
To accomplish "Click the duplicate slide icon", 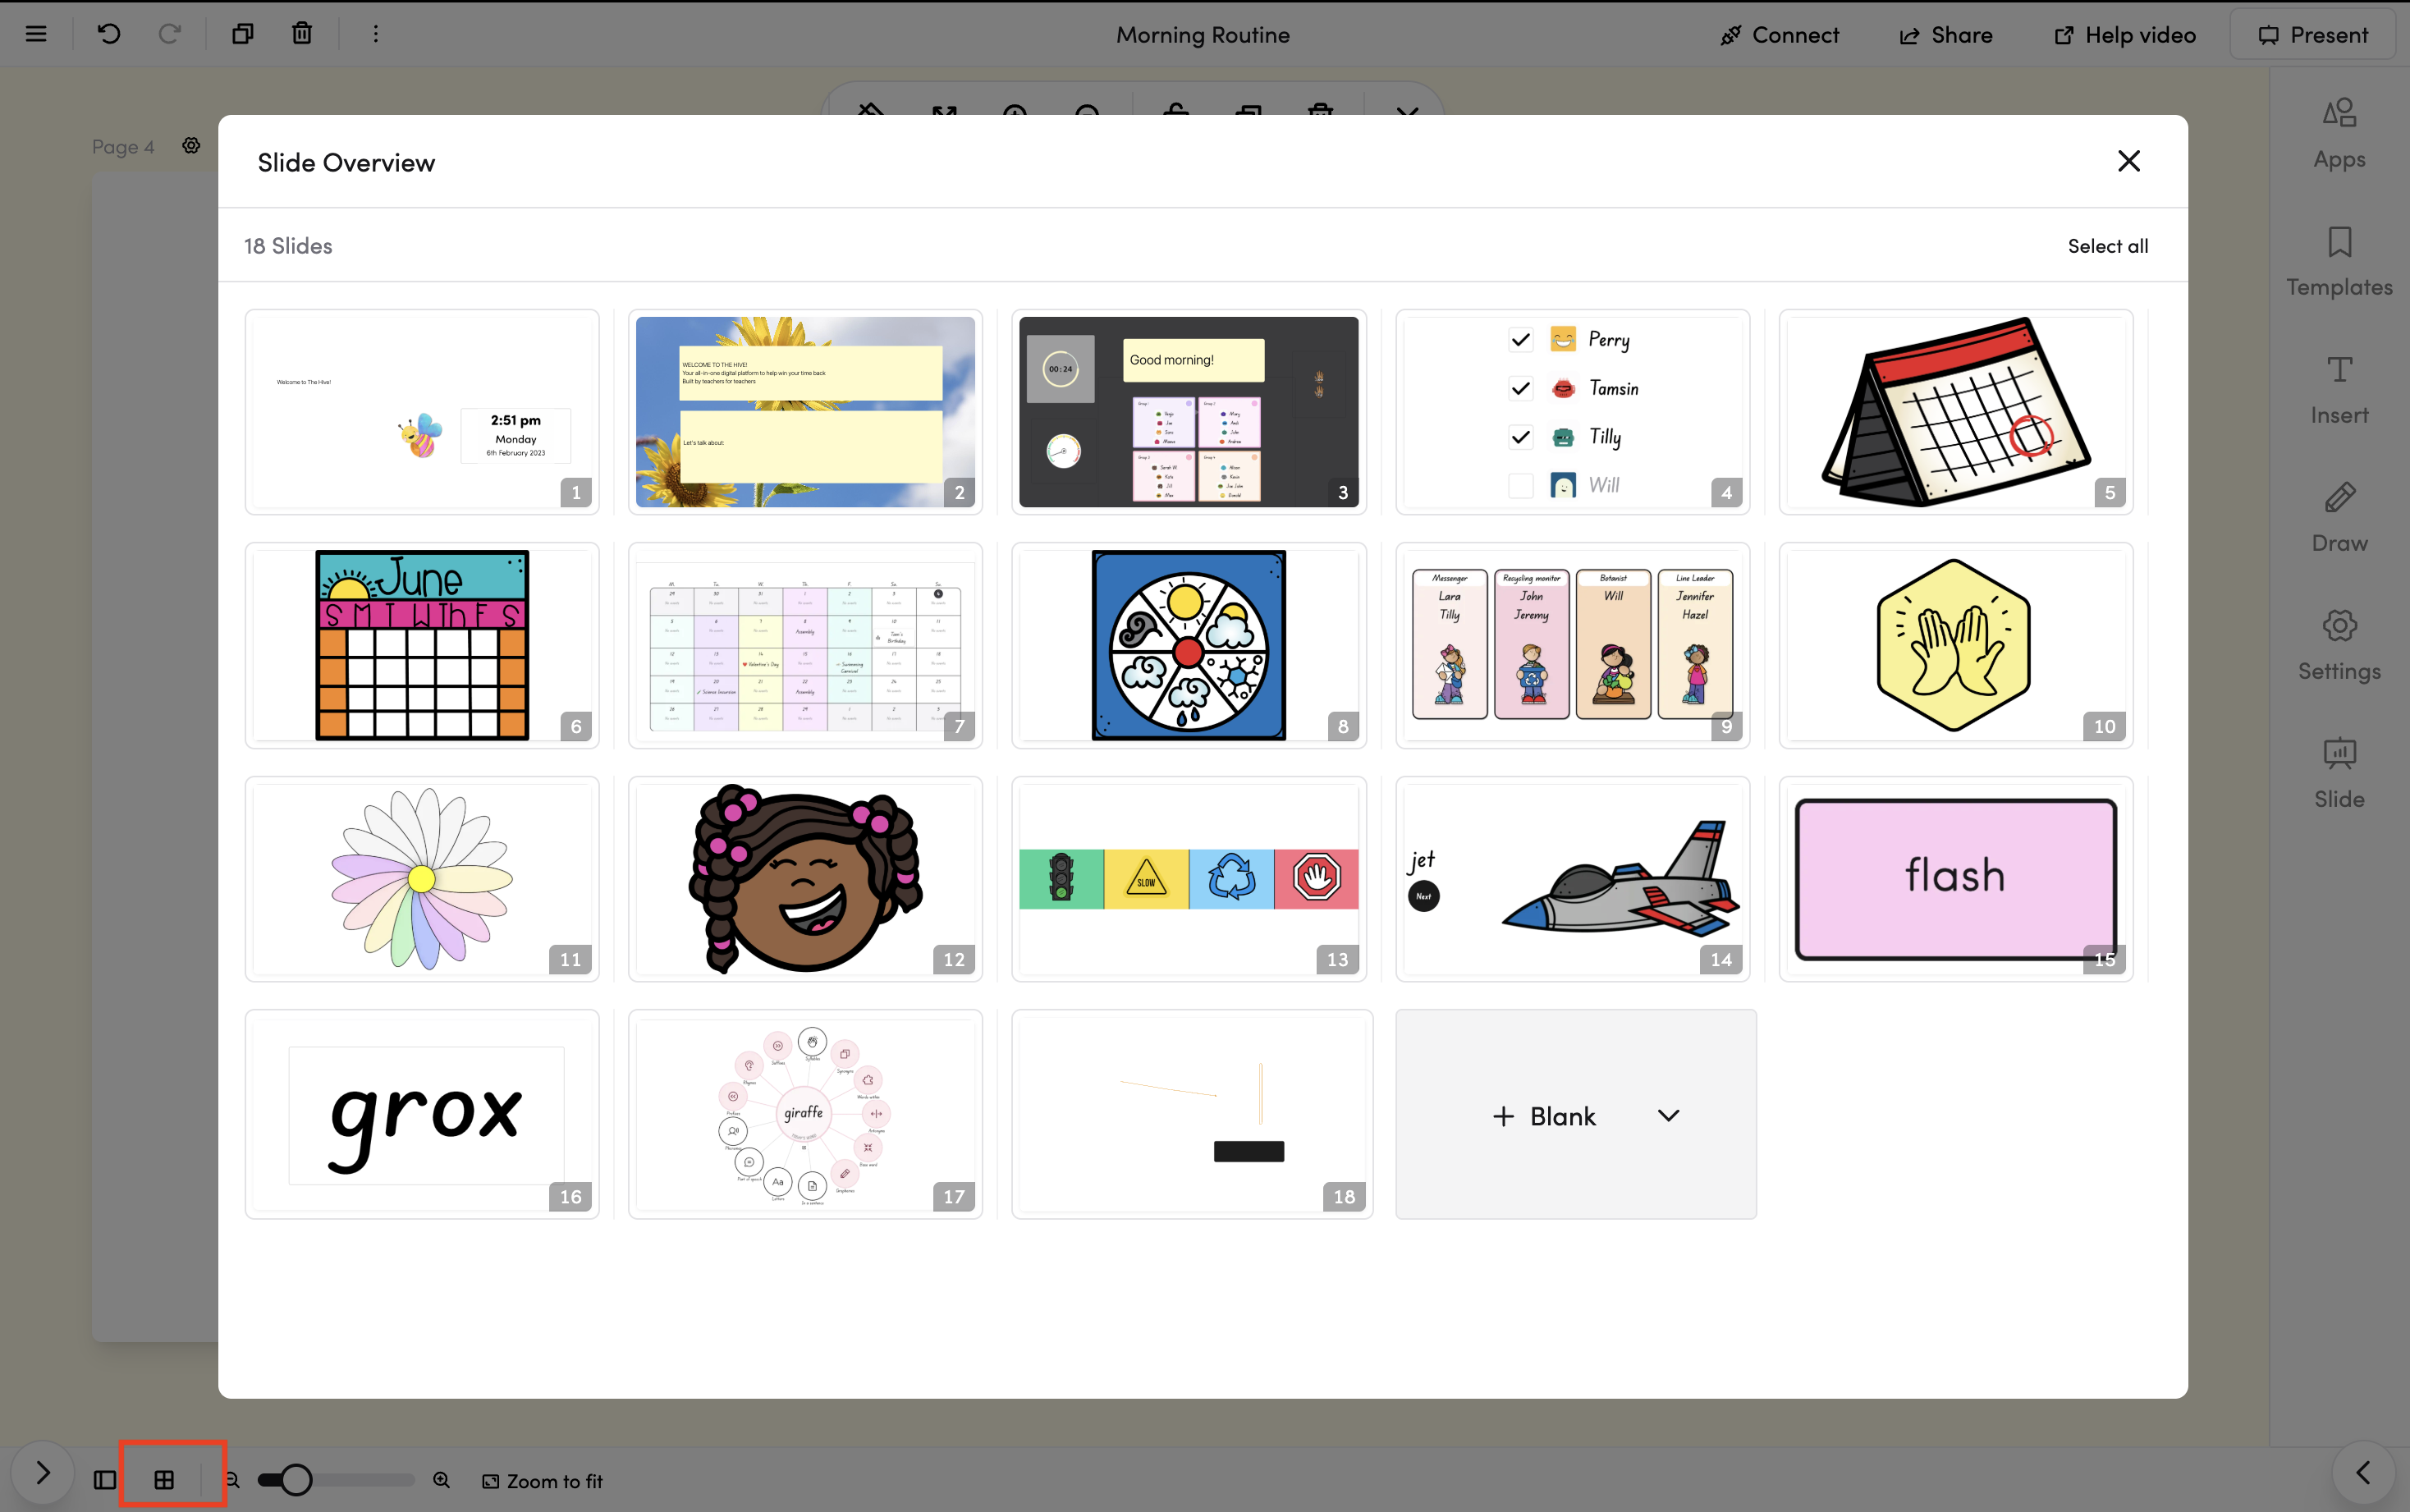I will [x=242, y=34].
